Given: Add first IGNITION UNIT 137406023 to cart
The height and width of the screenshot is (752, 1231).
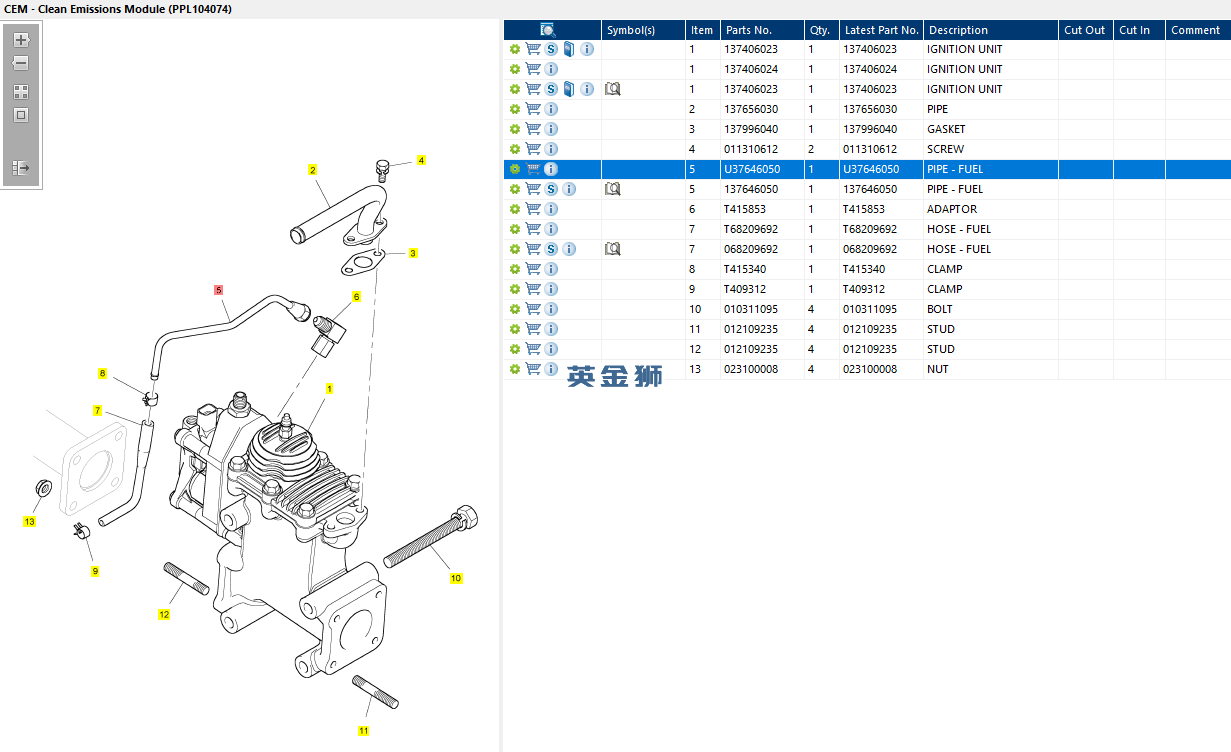Looking at the screenshot, I should 533,49.
